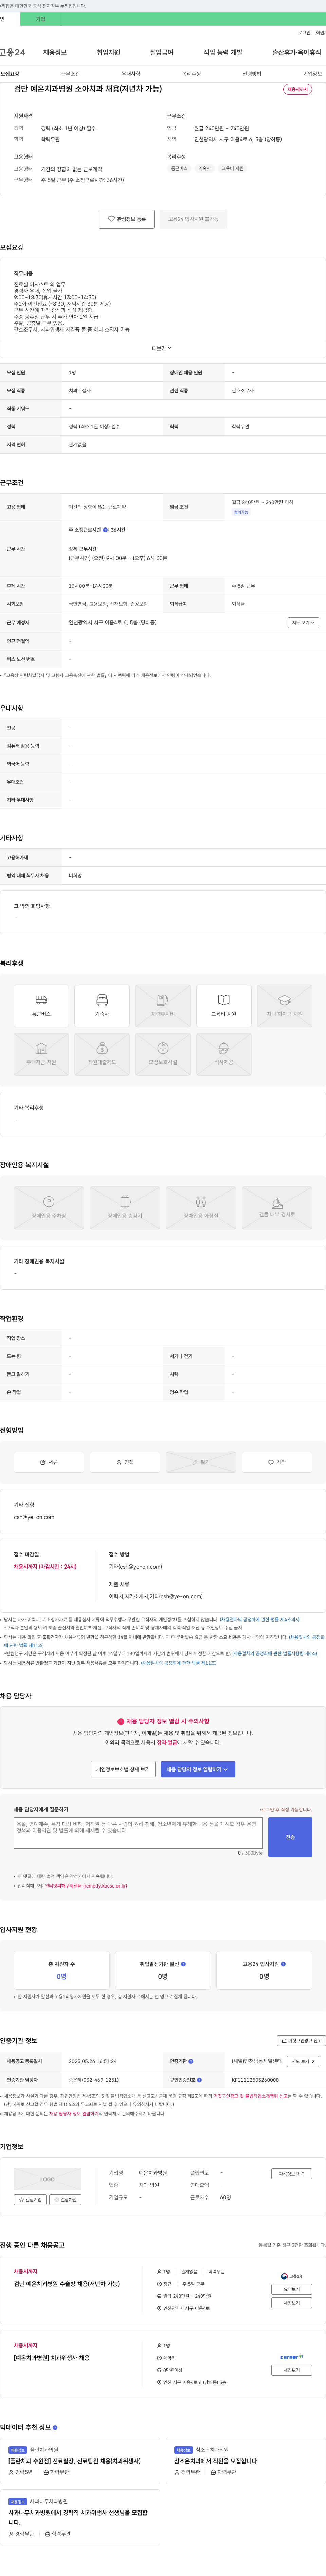Click the 교육비 지원 welfare icon
Image resolution: width=326 pixels, height=2576 pixels.
click(224, 1006)
